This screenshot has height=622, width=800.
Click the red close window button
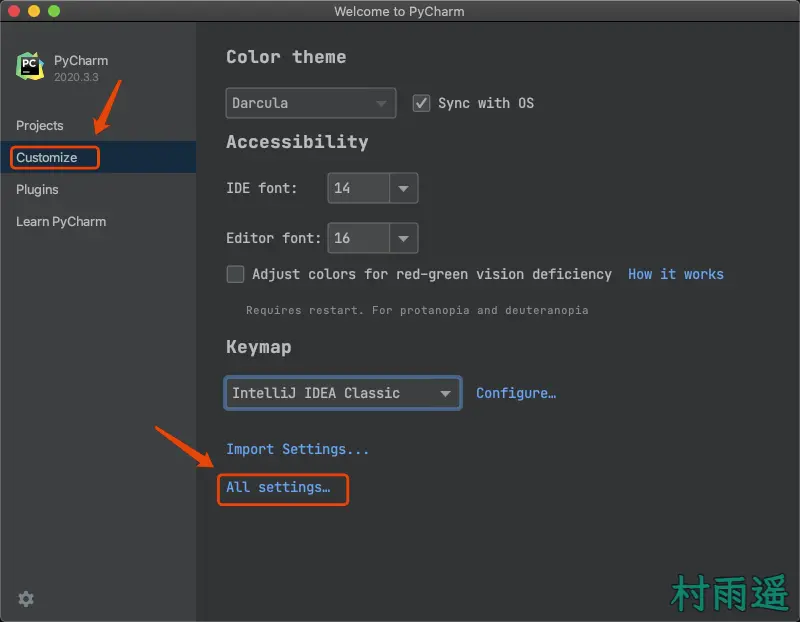pos(14,11)
